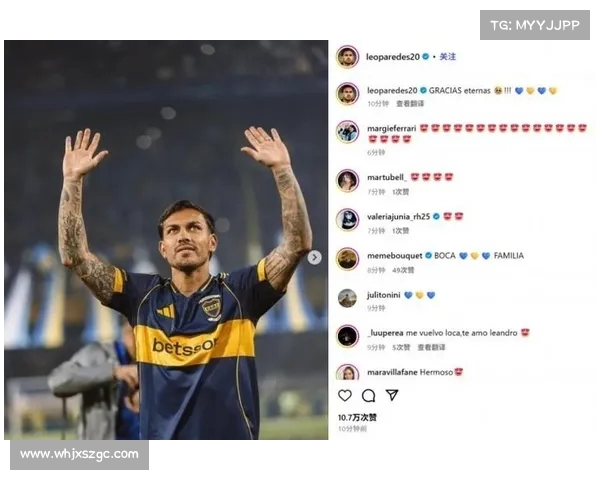600x480 pixels.
Task: View 49次赞 likes on memebouquet comment
Action: 403,270
